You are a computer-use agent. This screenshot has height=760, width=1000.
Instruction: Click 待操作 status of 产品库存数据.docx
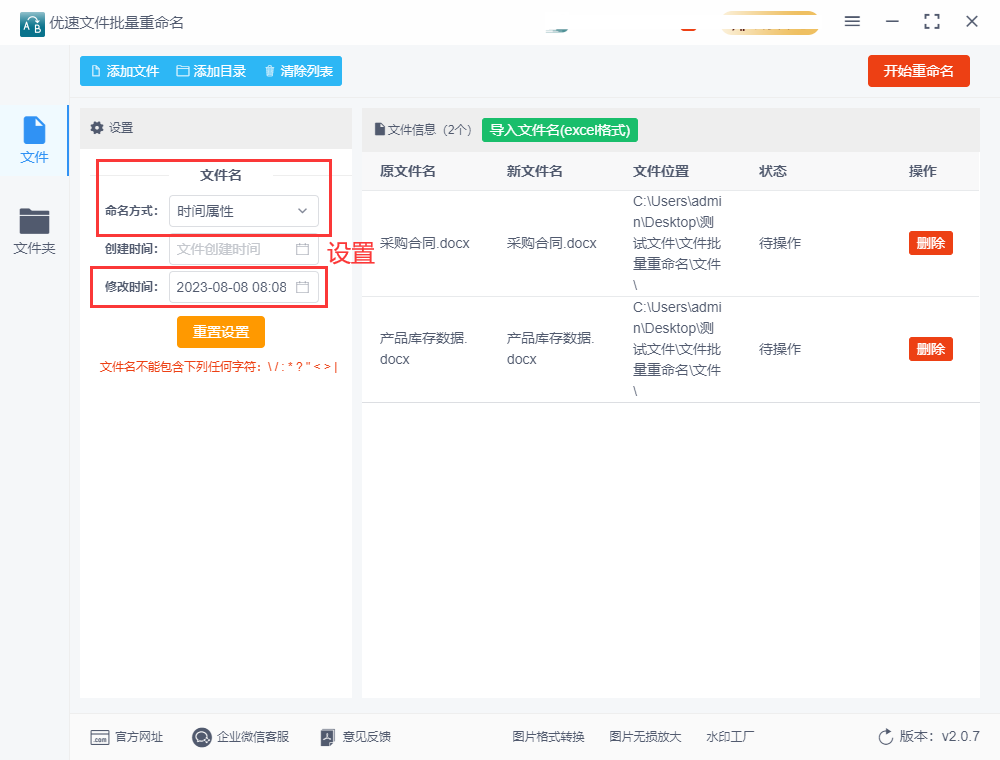(779, 349)
